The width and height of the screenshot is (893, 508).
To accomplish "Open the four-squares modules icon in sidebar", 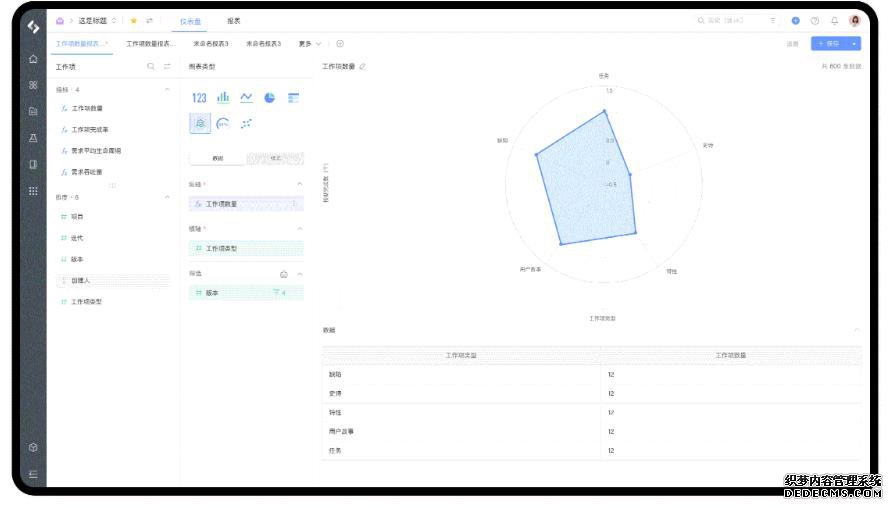I will [33, 85].
